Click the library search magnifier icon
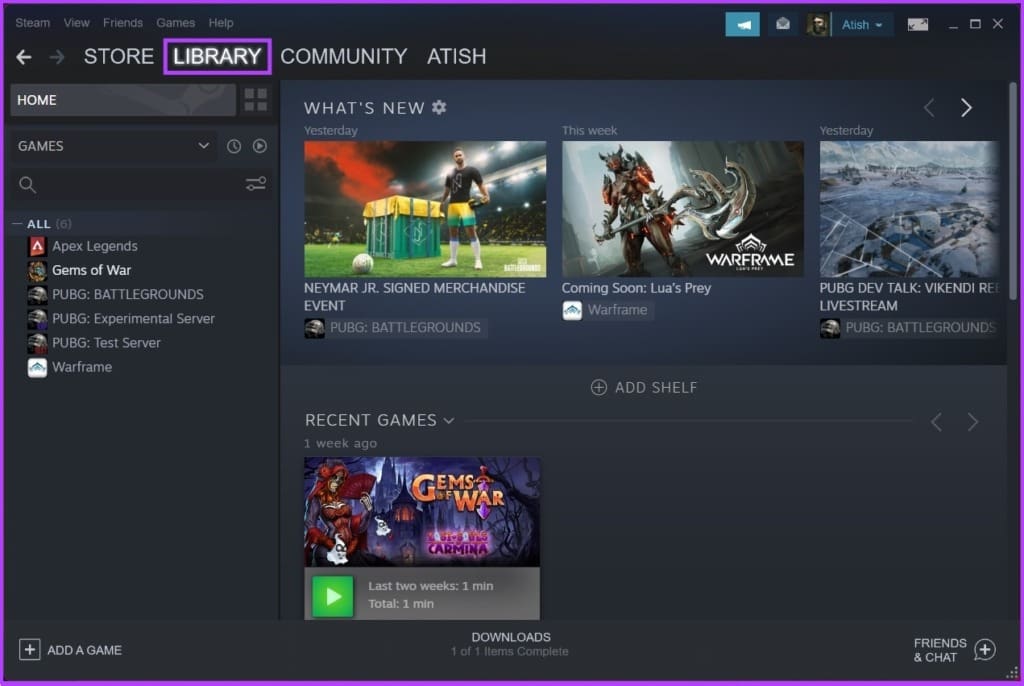 coord(27,185)
